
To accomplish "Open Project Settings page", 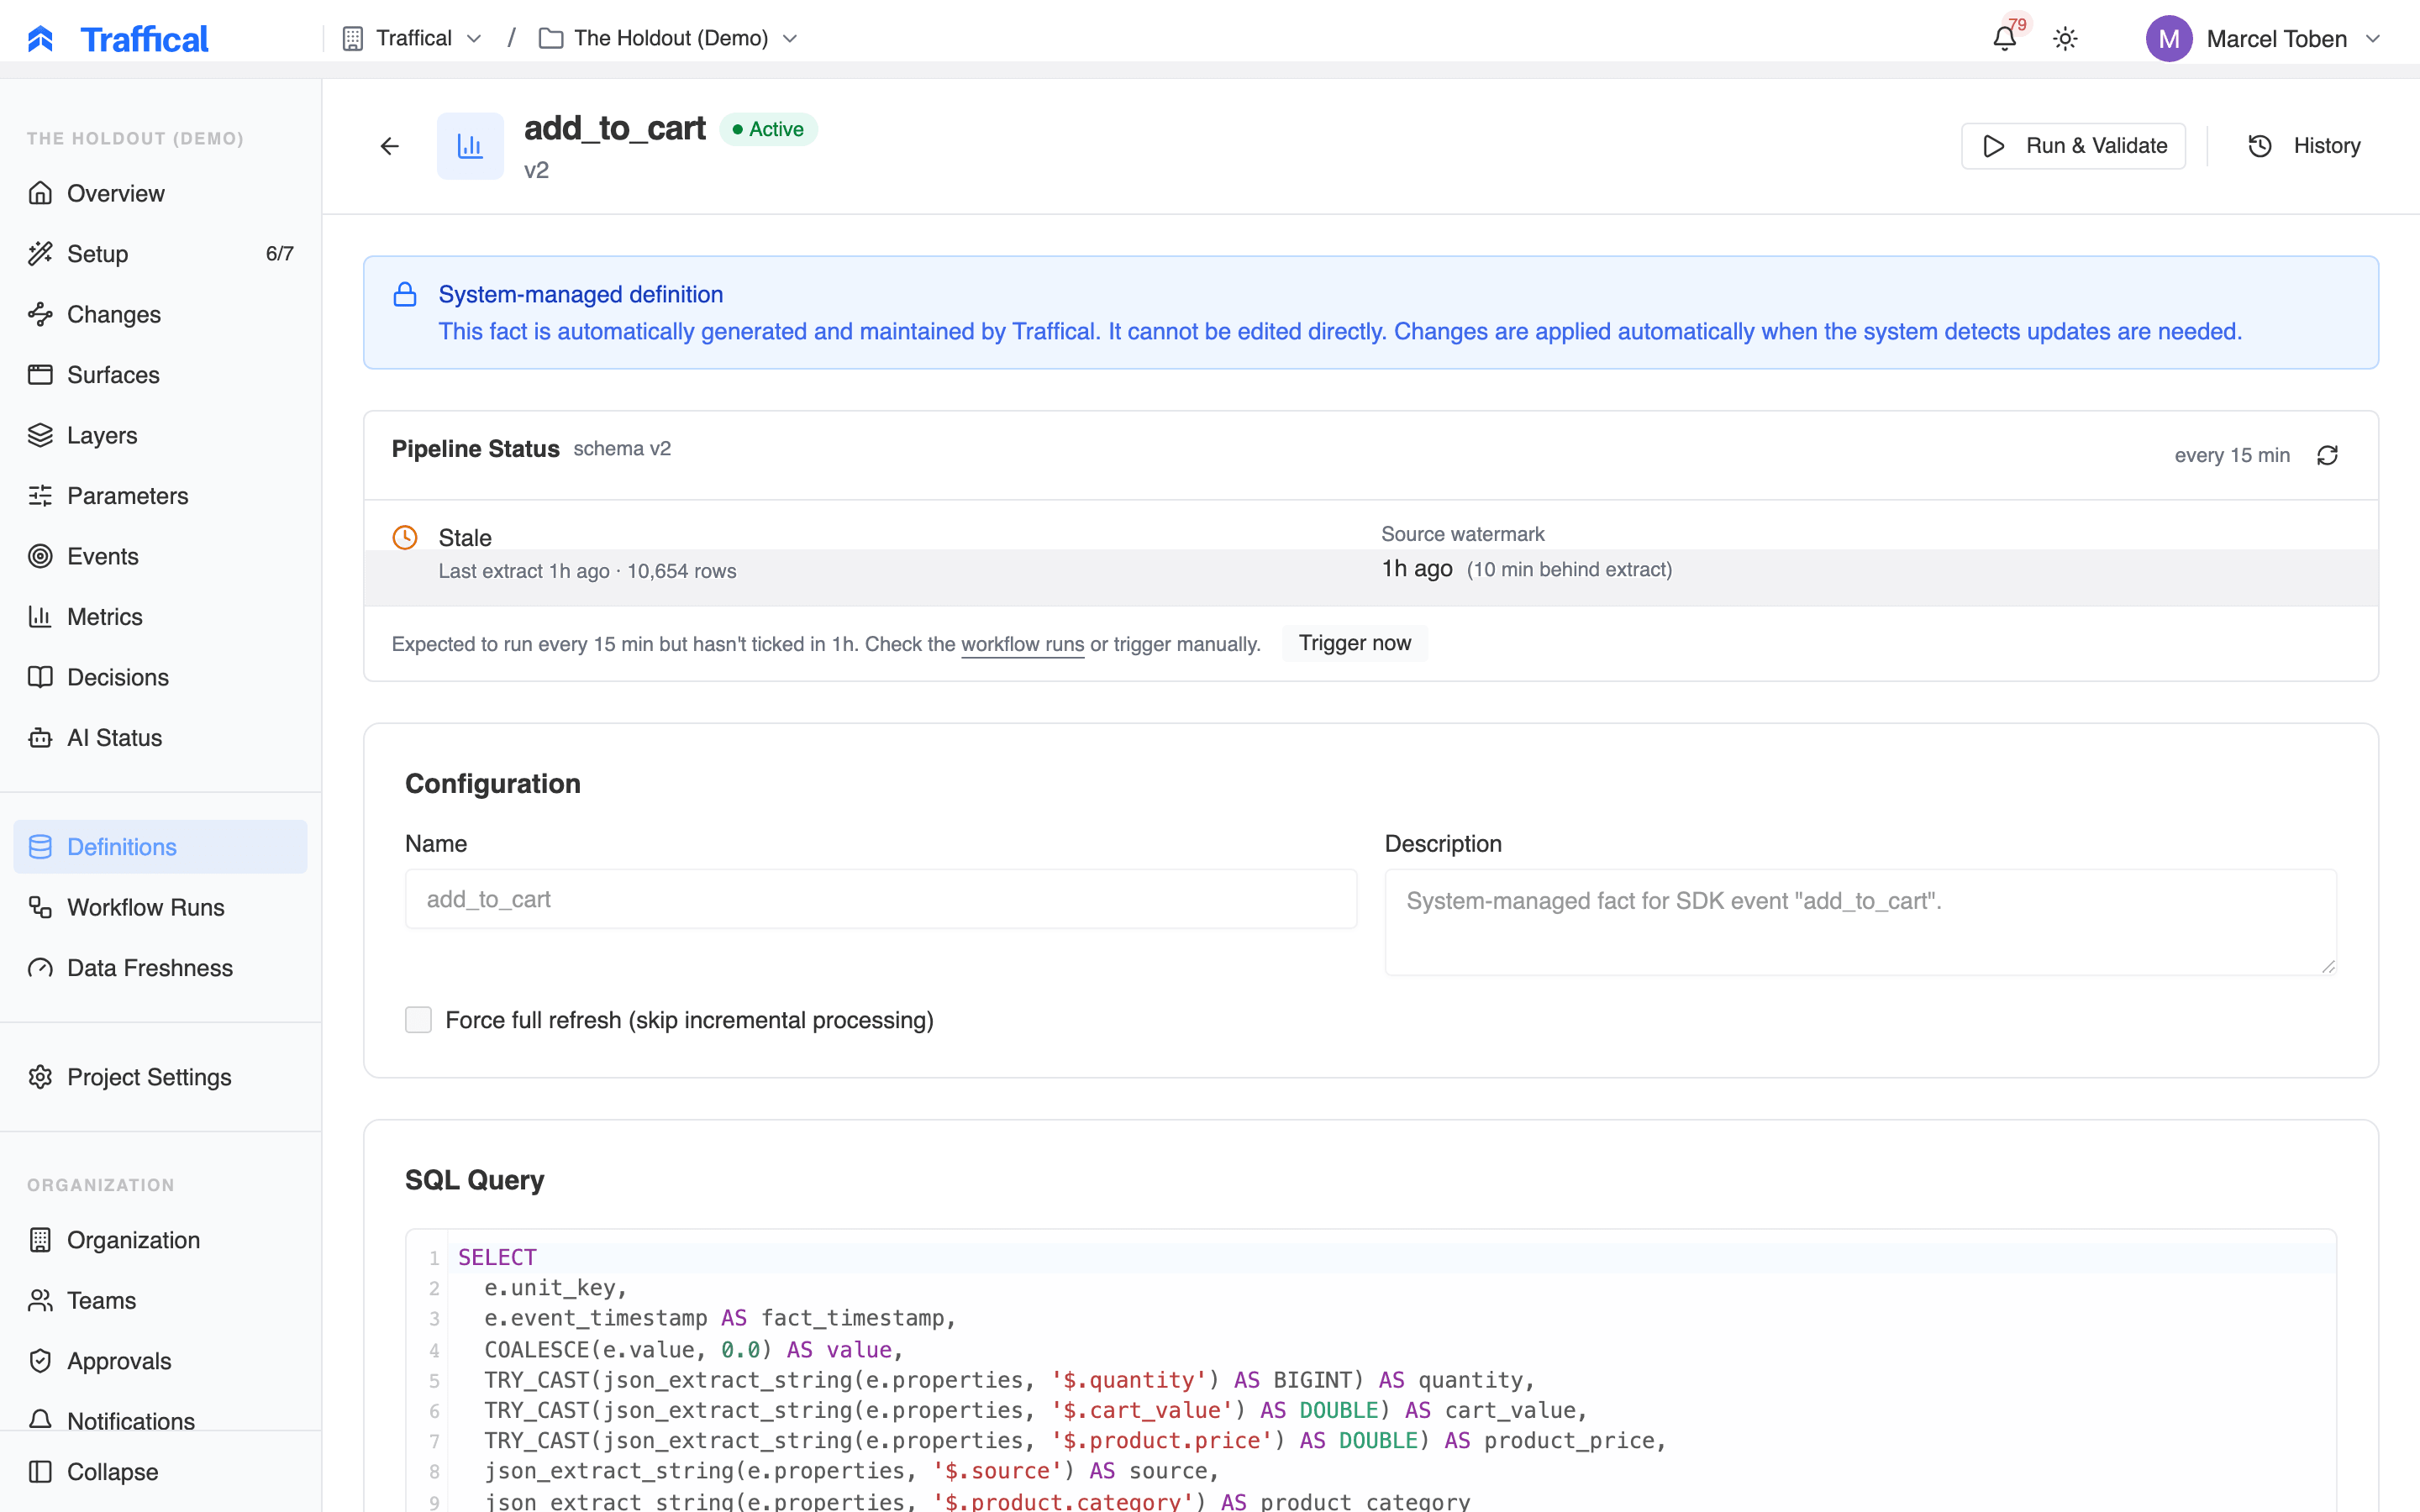I will pos(160,1077).
